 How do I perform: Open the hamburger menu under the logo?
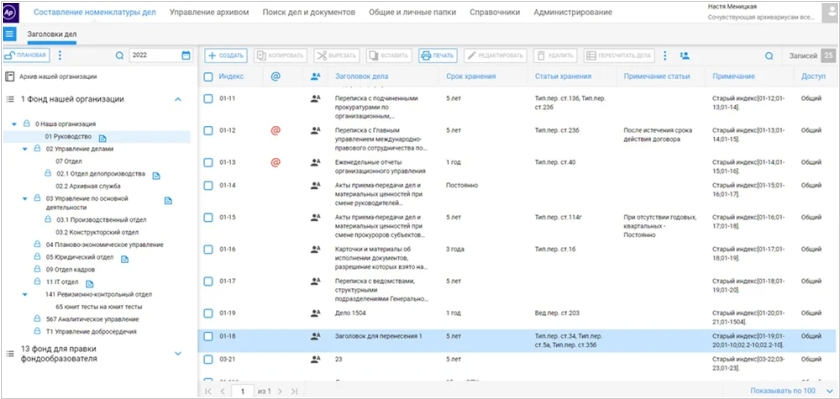[x=9, y=34]
